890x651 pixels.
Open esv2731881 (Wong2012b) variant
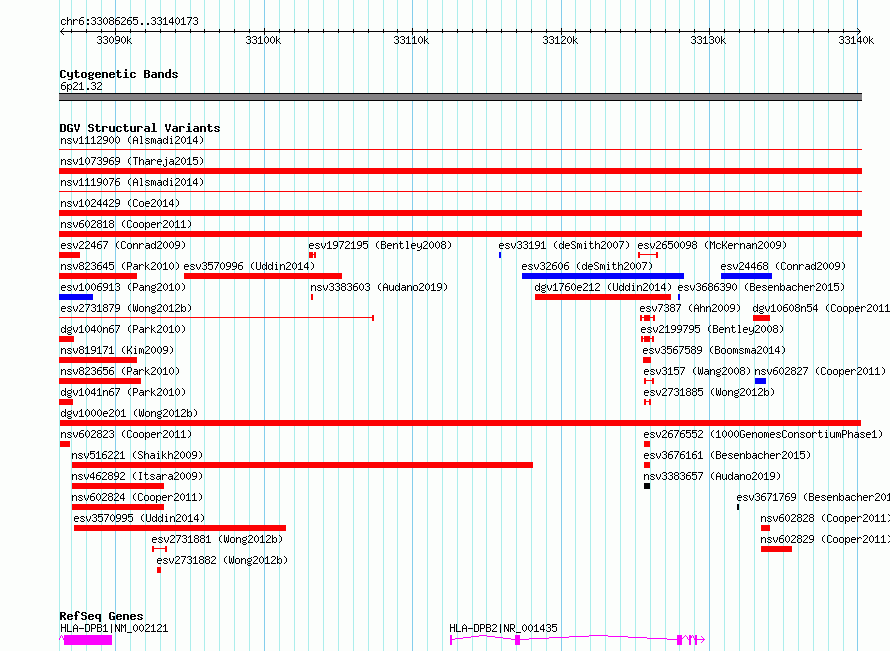tap(217, 539)
